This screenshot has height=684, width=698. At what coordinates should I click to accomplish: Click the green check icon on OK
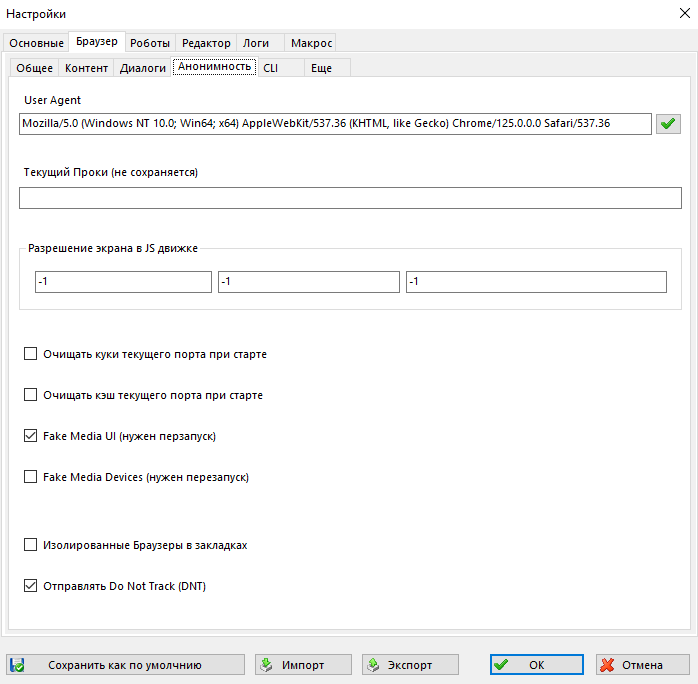point(501,665)
